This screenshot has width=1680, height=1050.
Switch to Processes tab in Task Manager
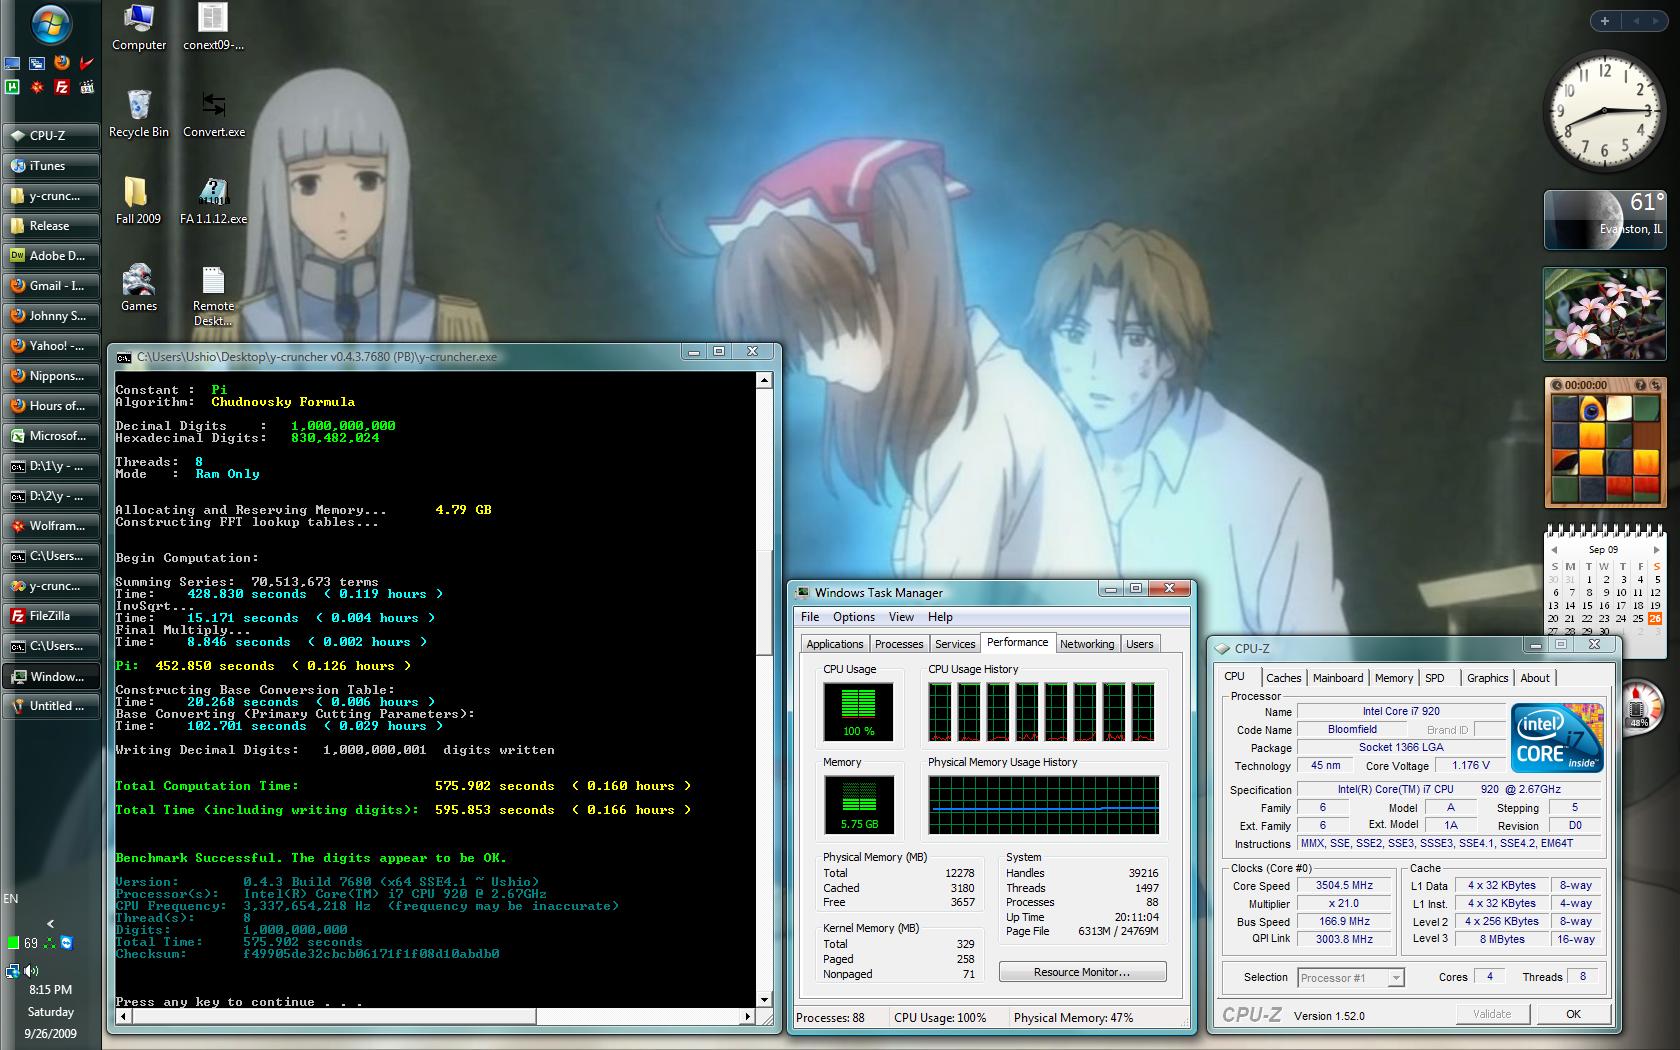coord(898,644)
